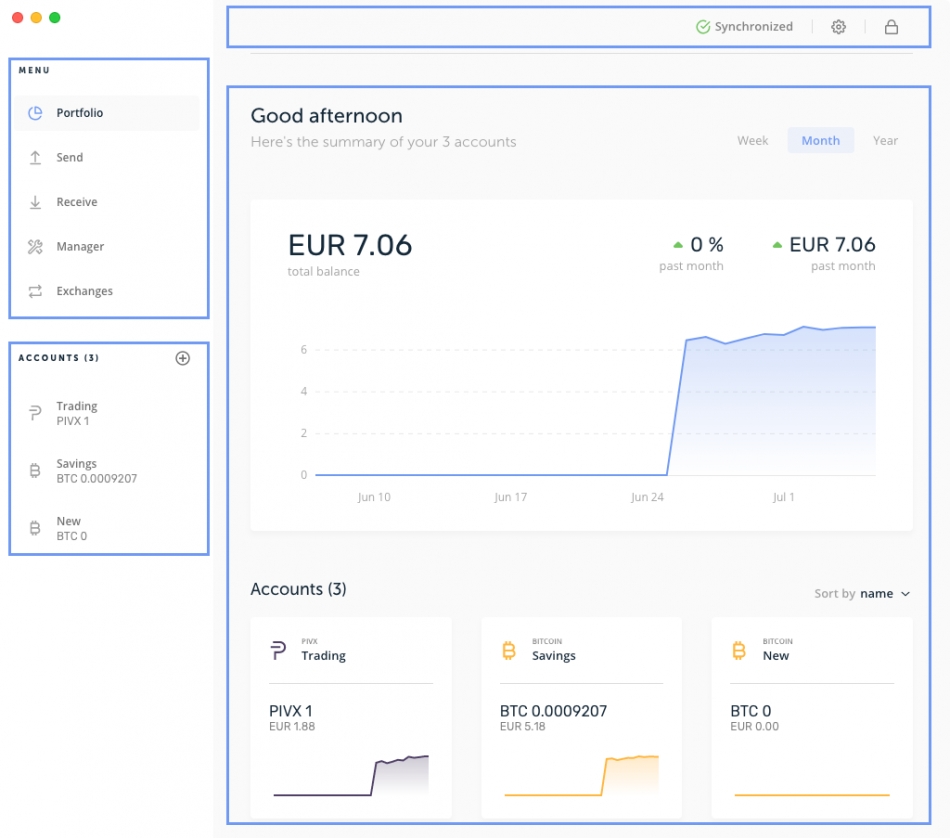
Task: Click the Trading card mini chart
Action: coord(351,775)
